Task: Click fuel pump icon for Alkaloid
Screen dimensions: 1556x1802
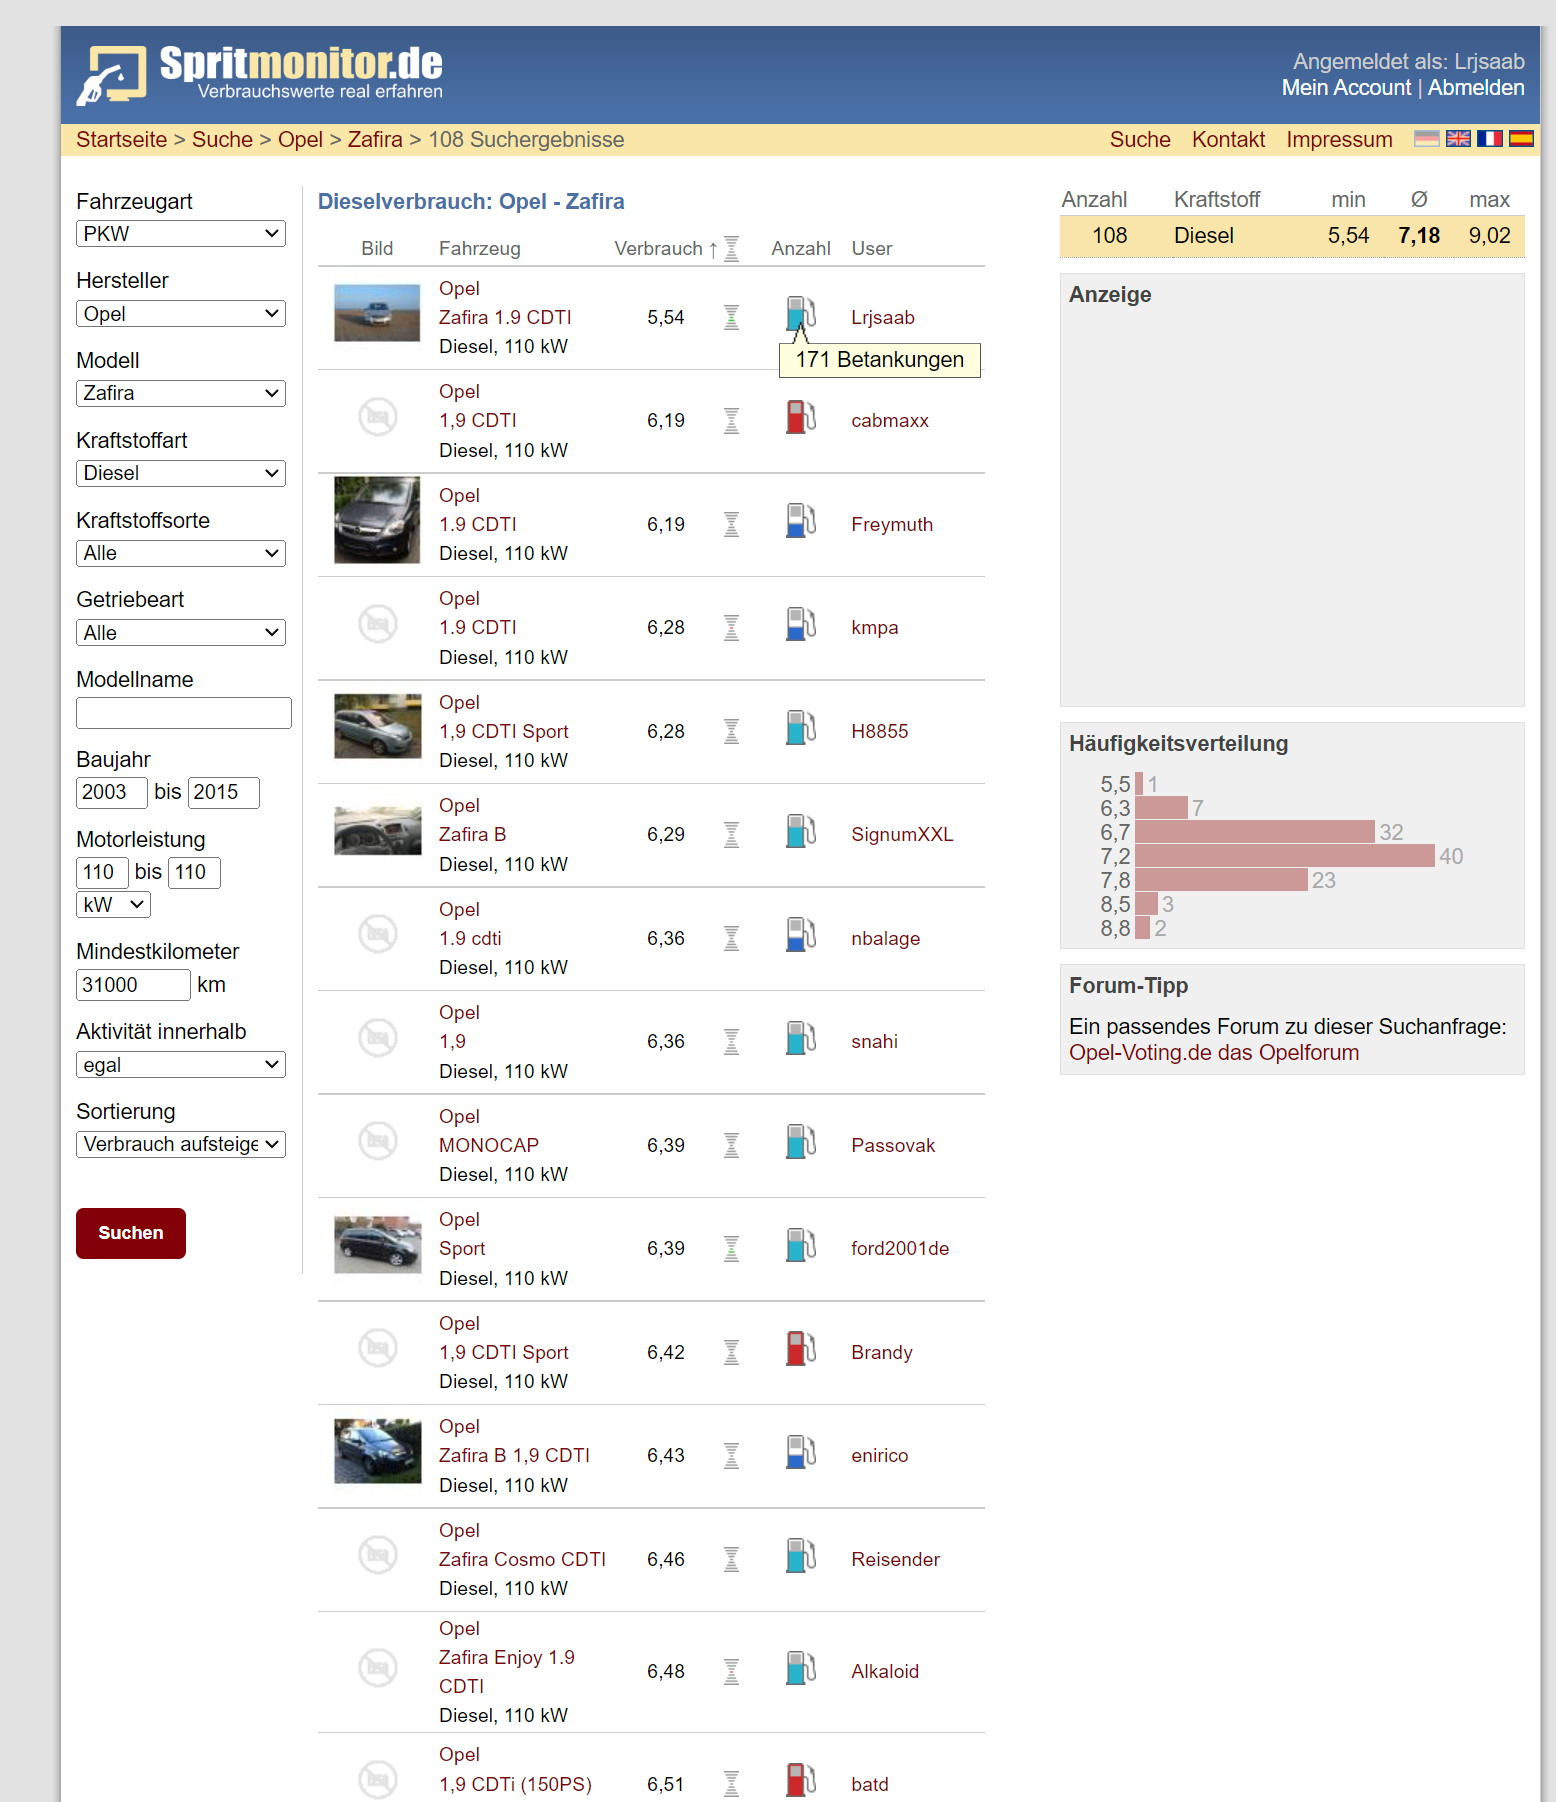Action: (801, 1667)
